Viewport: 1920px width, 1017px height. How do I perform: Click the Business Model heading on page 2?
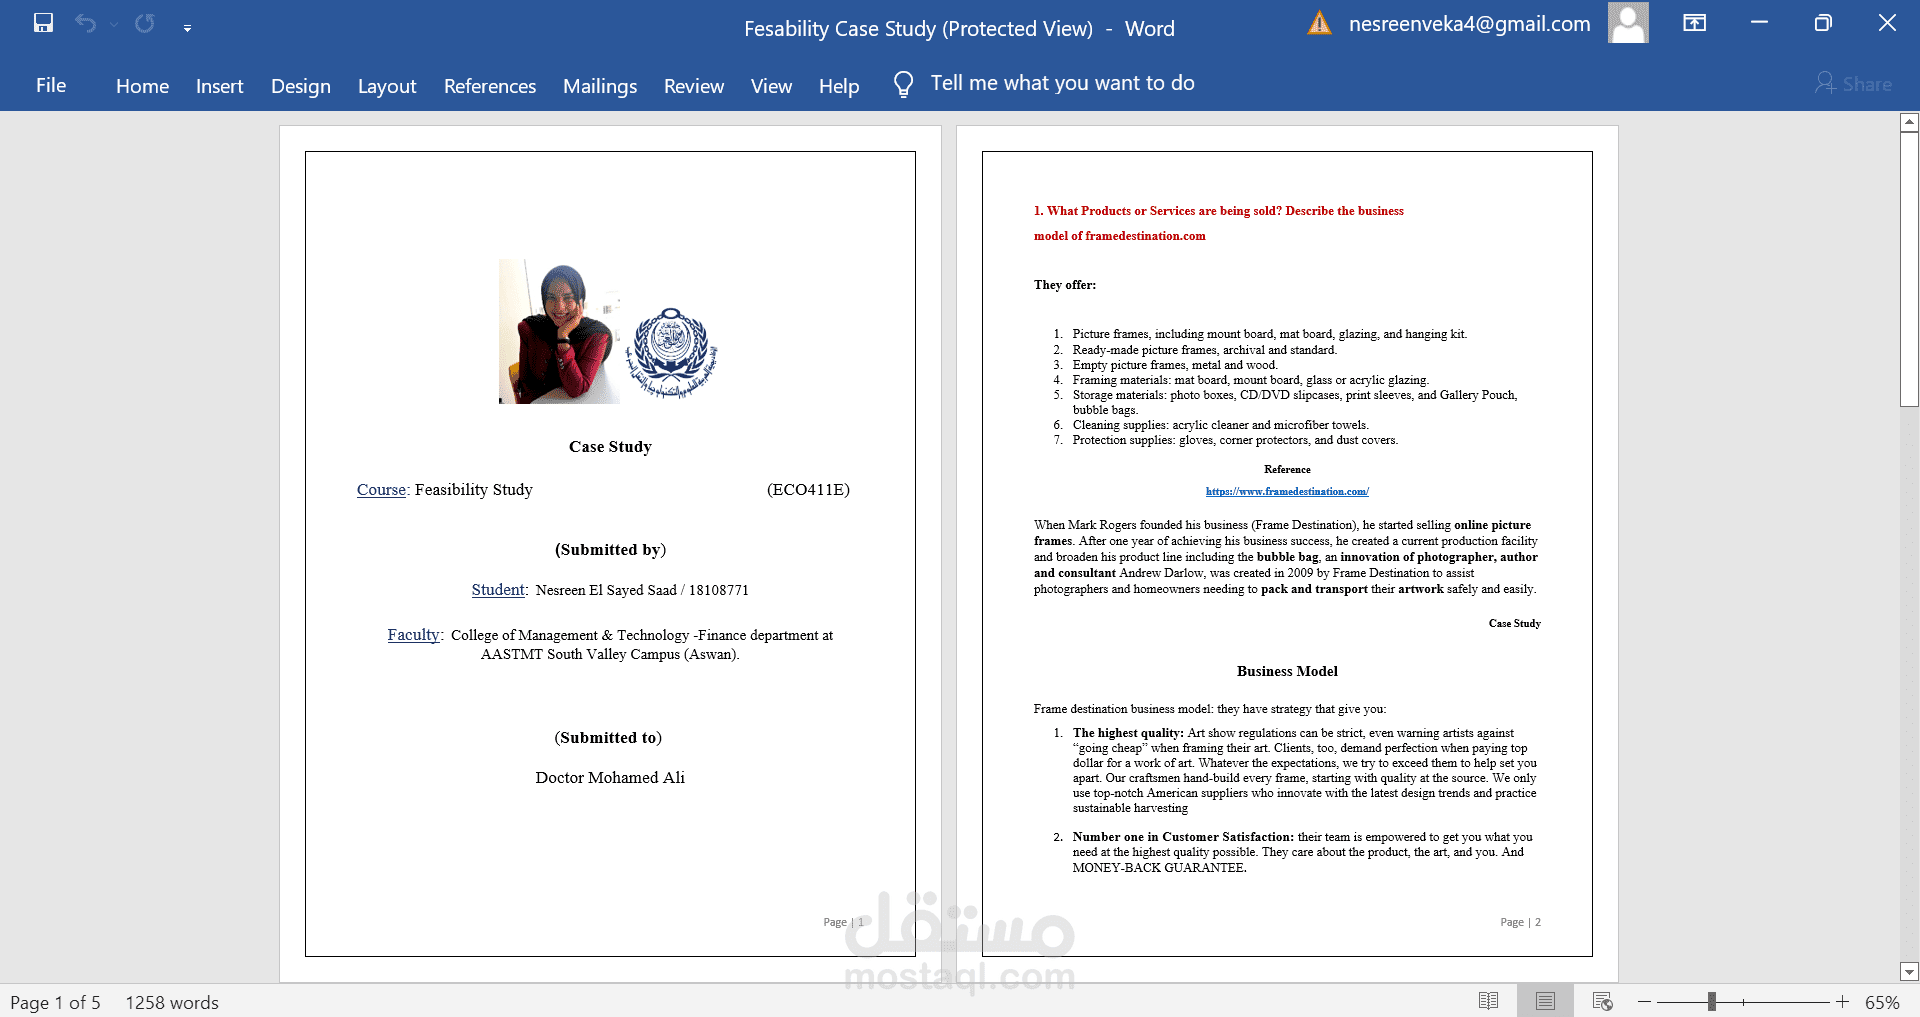coord(1287,671)
